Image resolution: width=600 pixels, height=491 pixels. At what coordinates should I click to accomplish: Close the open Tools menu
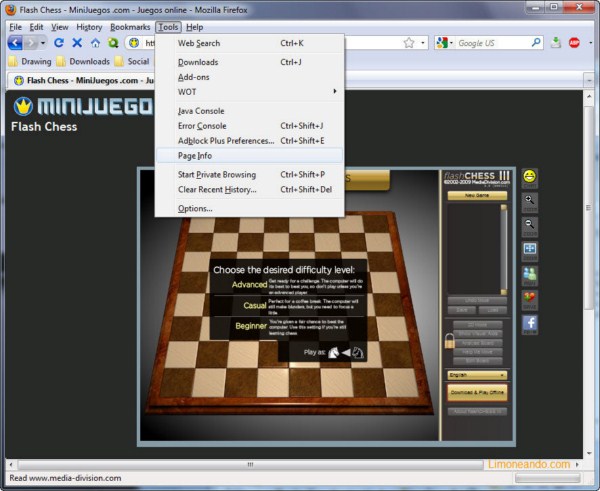tap(168, 27)
